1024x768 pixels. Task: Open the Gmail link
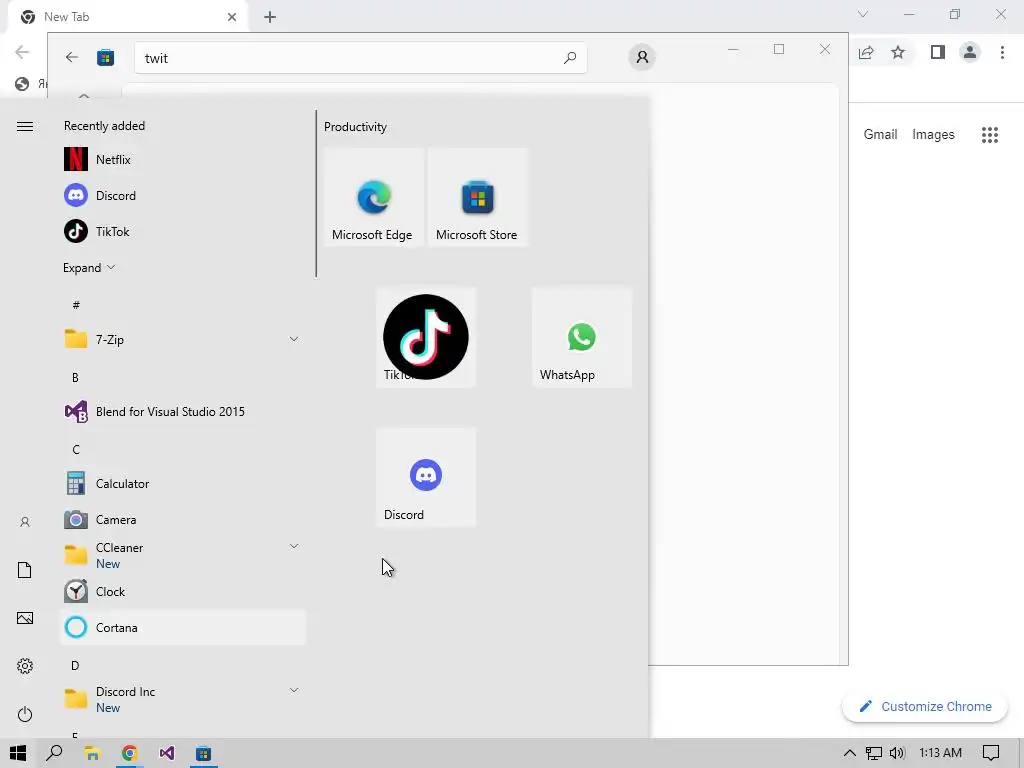pyautogui.click(x=880, y=135)
